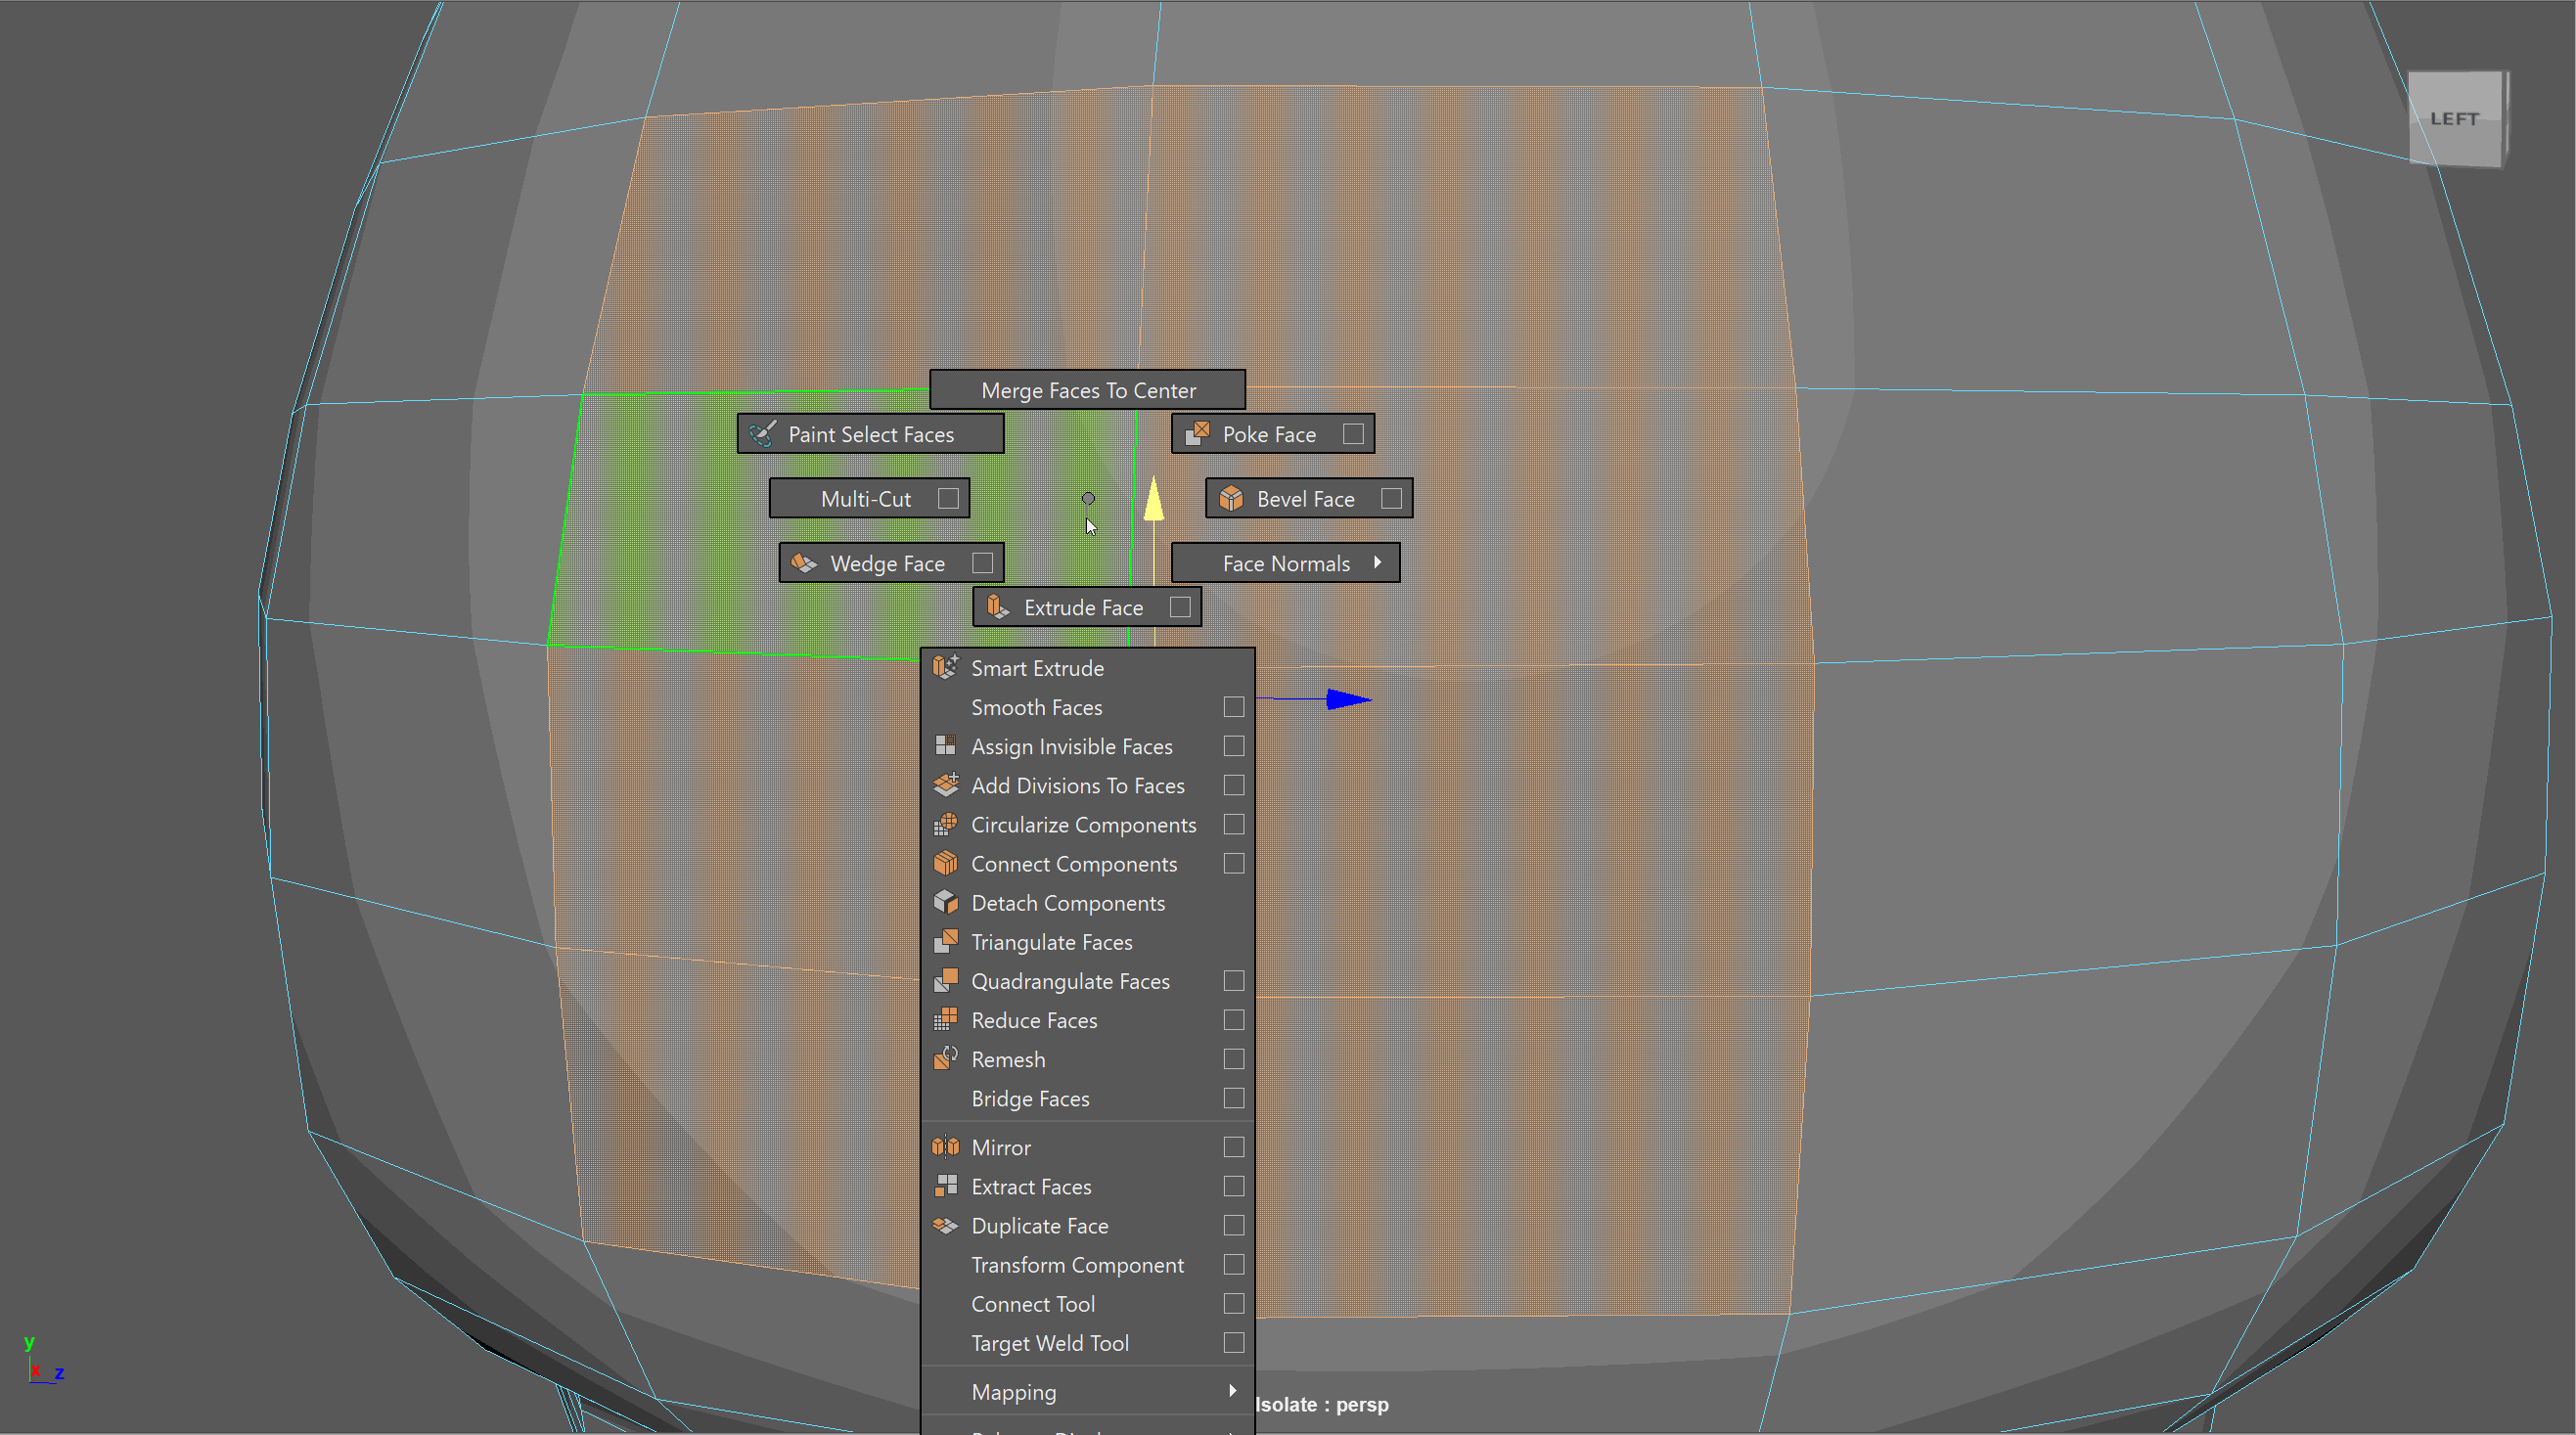Open Bridge Faces option box

1233,1098
